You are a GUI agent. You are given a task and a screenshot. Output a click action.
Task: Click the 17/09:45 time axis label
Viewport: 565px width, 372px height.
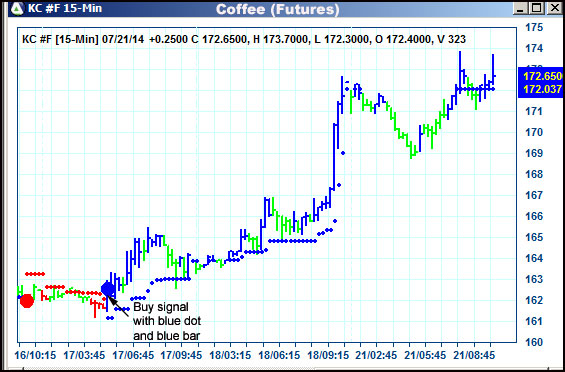point(182,355)
